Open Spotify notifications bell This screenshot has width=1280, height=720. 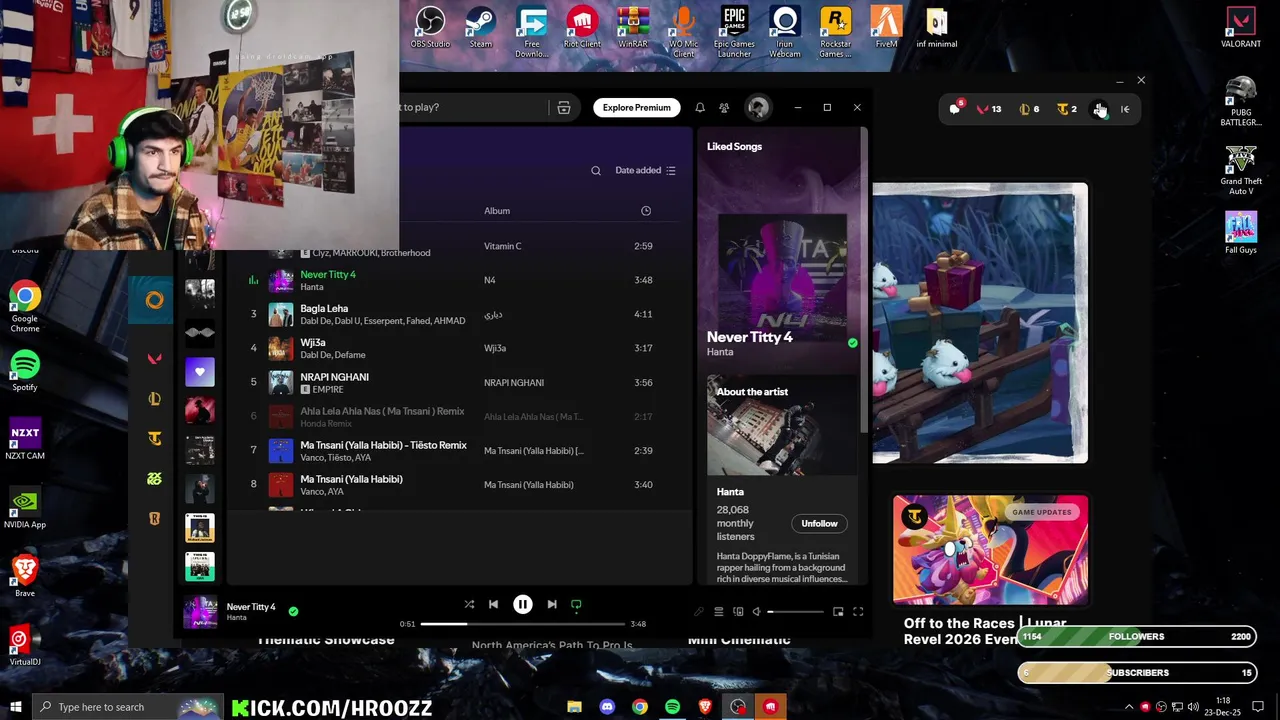pyautogui.click(x=700, y=107)
